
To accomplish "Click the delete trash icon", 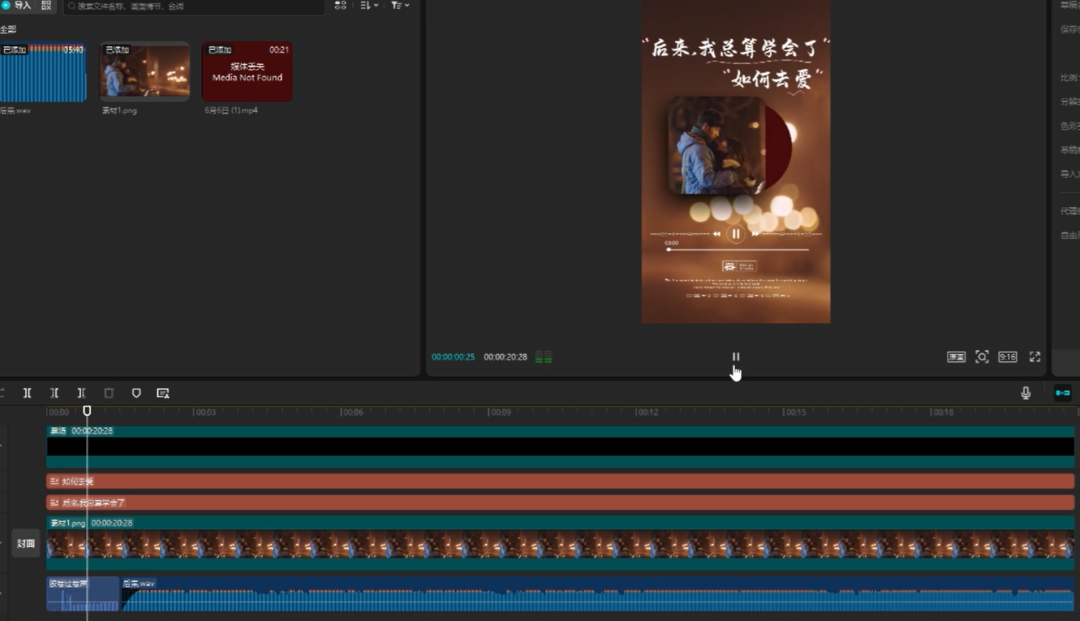I will pyautogui.click(x=109, y=392).
